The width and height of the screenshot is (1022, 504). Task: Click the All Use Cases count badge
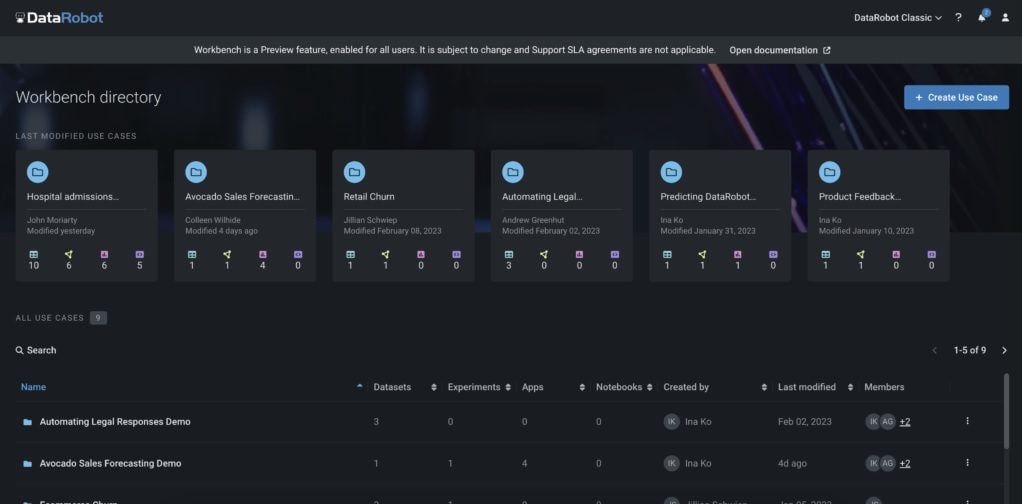tap(98, 318)
